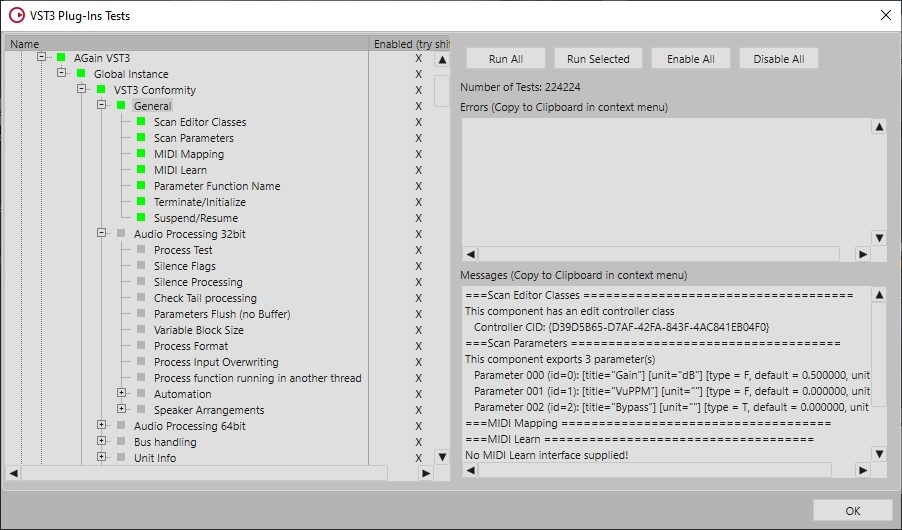This screenshot has height=530, width=902.
Task: Collapse the Global Instance node
Action: tap(62, 73)
